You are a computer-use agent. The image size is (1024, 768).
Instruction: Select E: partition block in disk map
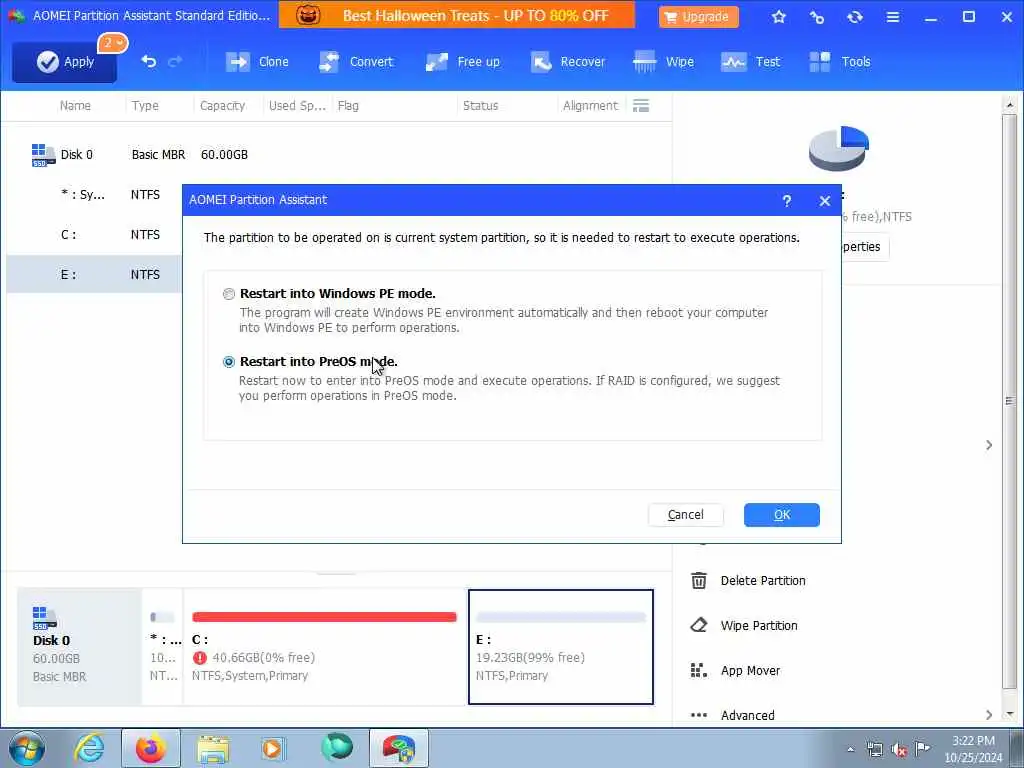[x=560, y=647]
